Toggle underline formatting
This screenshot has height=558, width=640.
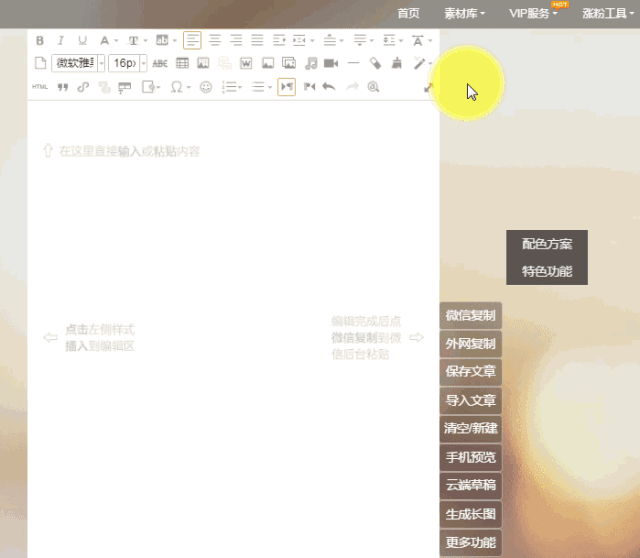[82, 41]
